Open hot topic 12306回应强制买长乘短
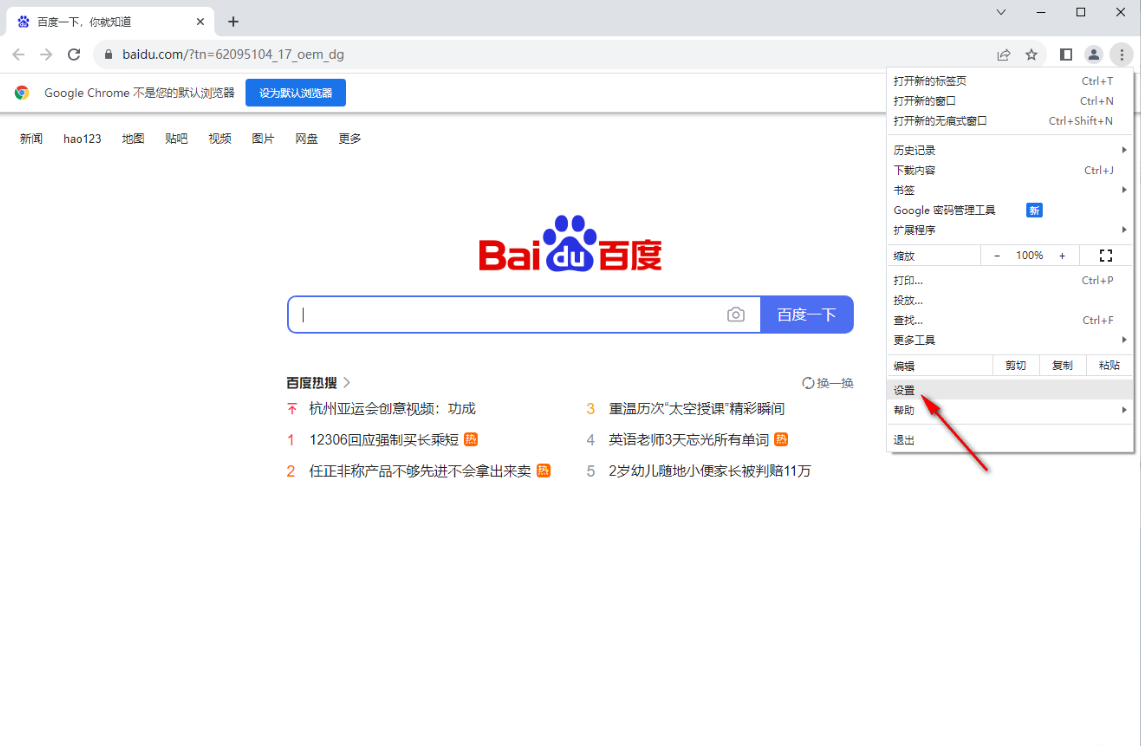 [383, 440]
